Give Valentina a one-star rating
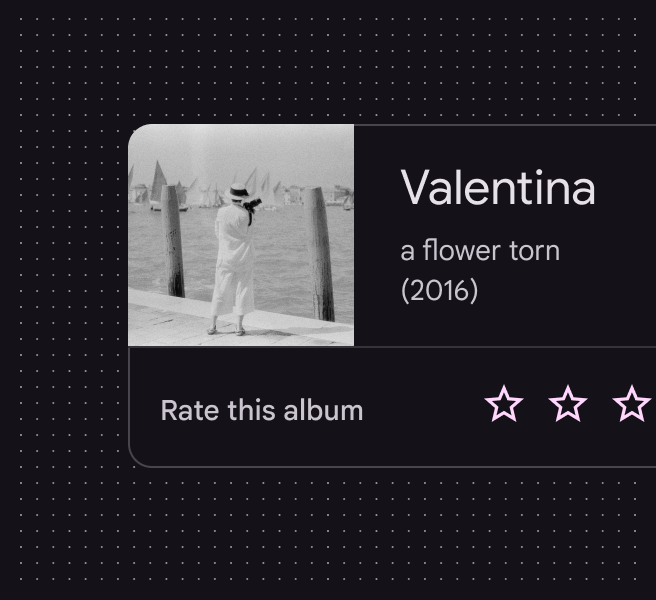This screenshot has height=600, width=656. [x=504, y=405]
